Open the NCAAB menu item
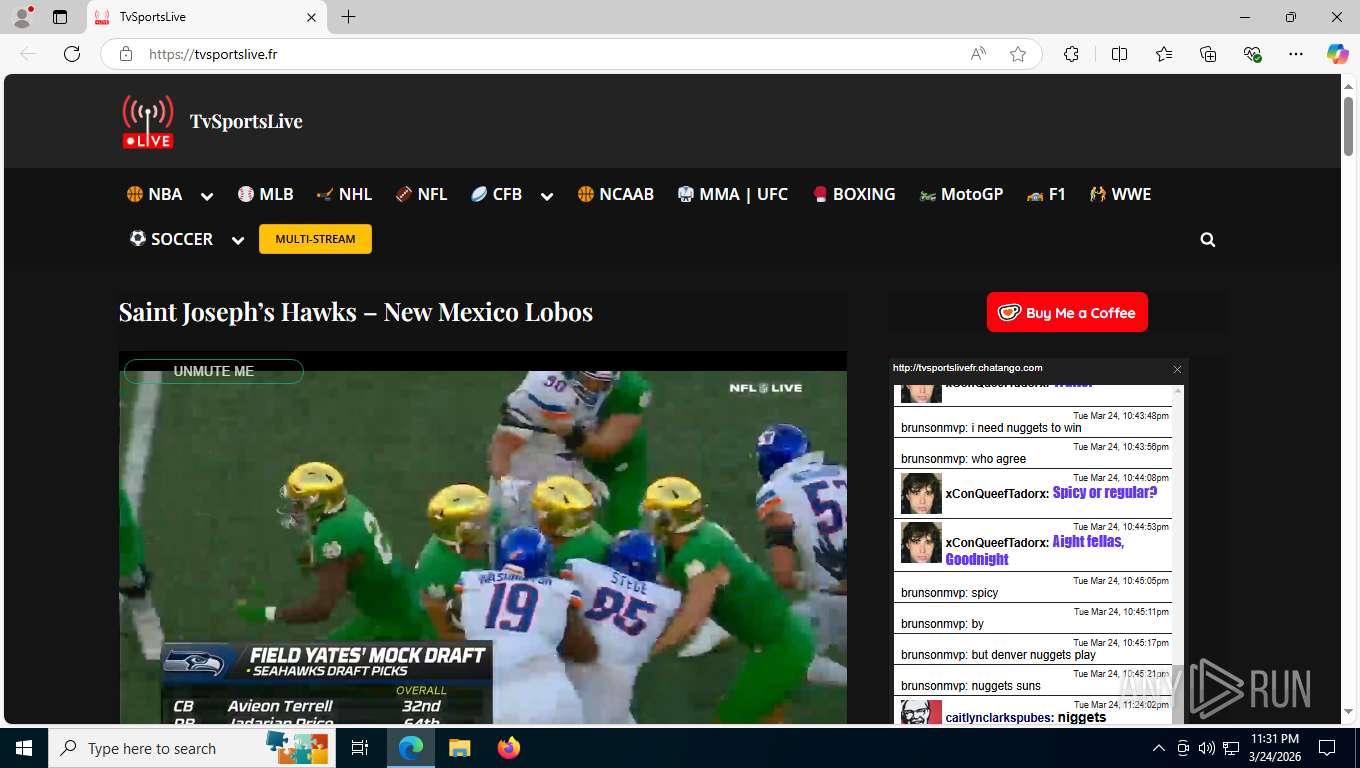Screen dimensions: 1360x768 coord(615,194)
